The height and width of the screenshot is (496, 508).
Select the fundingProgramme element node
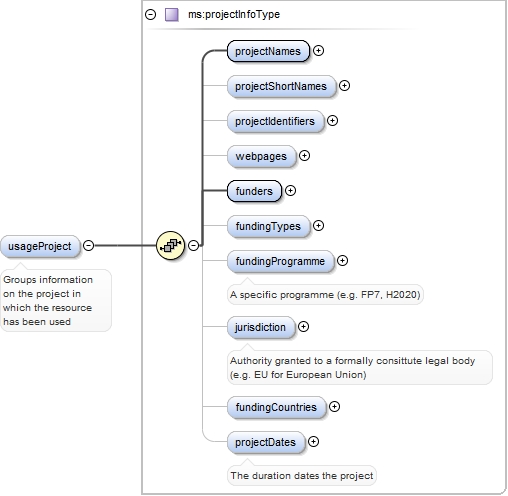coord(280,261)
